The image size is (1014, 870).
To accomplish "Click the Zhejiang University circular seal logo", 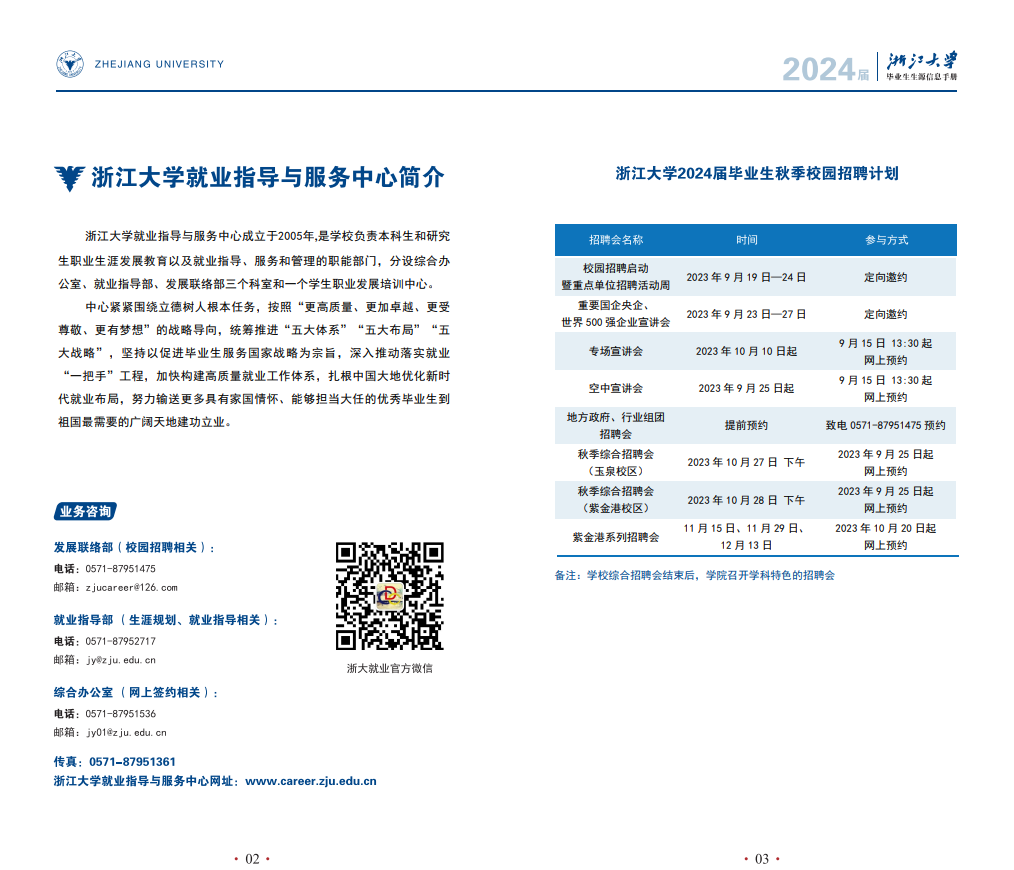I will click(70, 65).
